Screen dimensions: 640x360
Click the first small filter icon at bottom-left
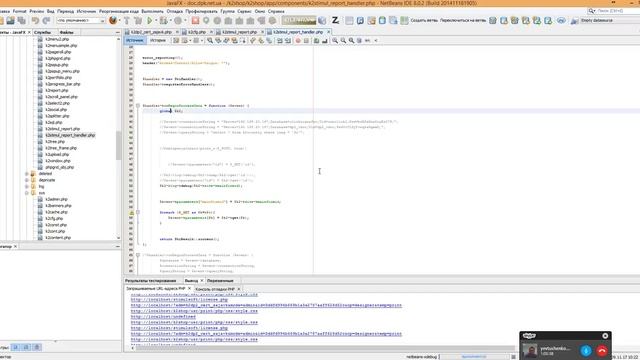[x=16, y=347]
